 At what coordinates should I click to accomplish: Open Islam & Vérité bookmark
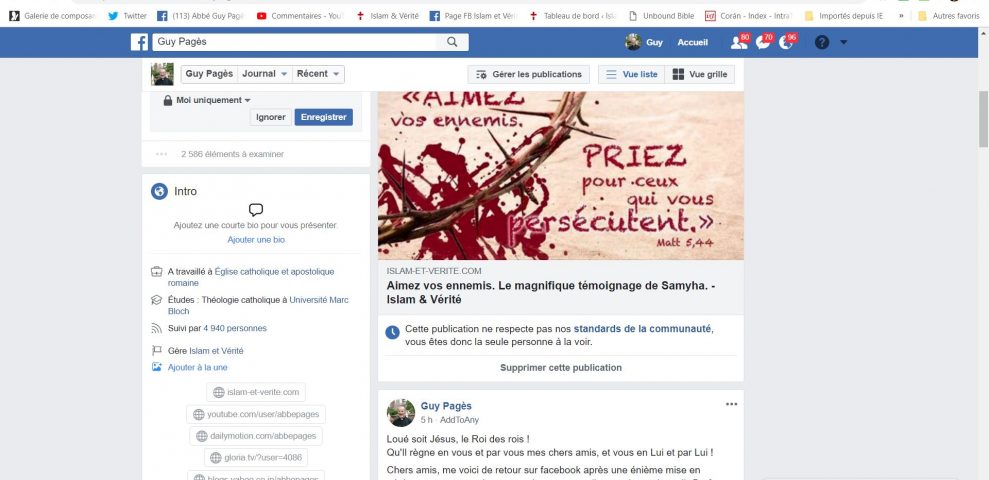388,16
